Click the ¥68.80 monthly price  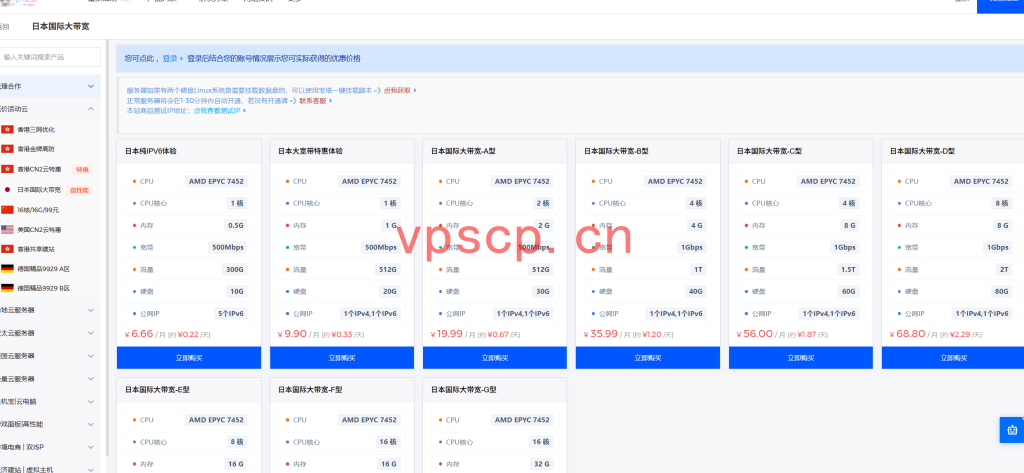point(907,334)
